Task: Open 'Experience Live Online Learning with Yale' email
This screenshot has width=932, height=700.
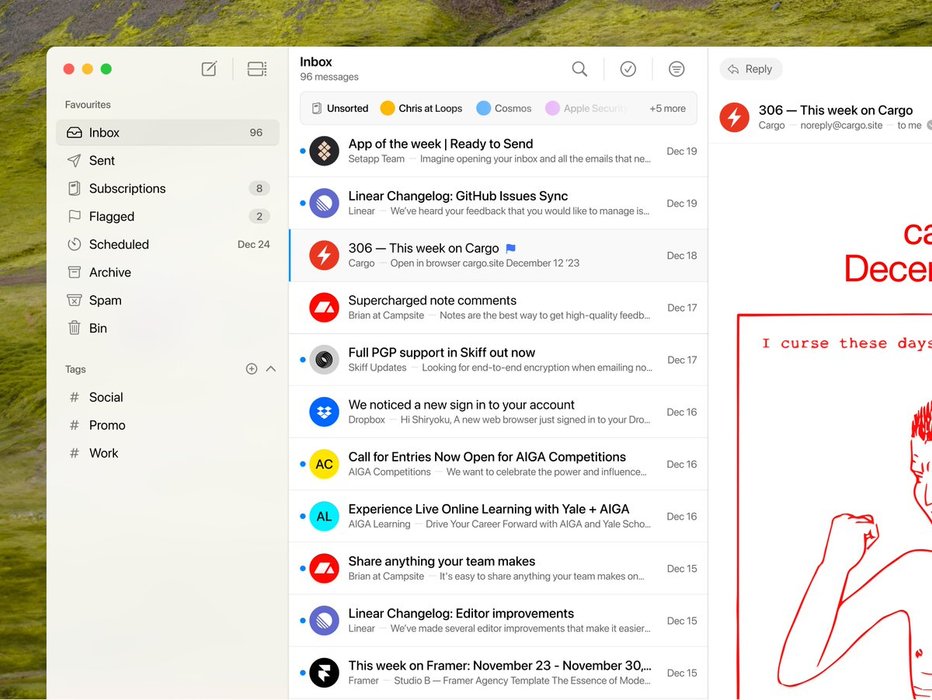Action: coord(498,516)
